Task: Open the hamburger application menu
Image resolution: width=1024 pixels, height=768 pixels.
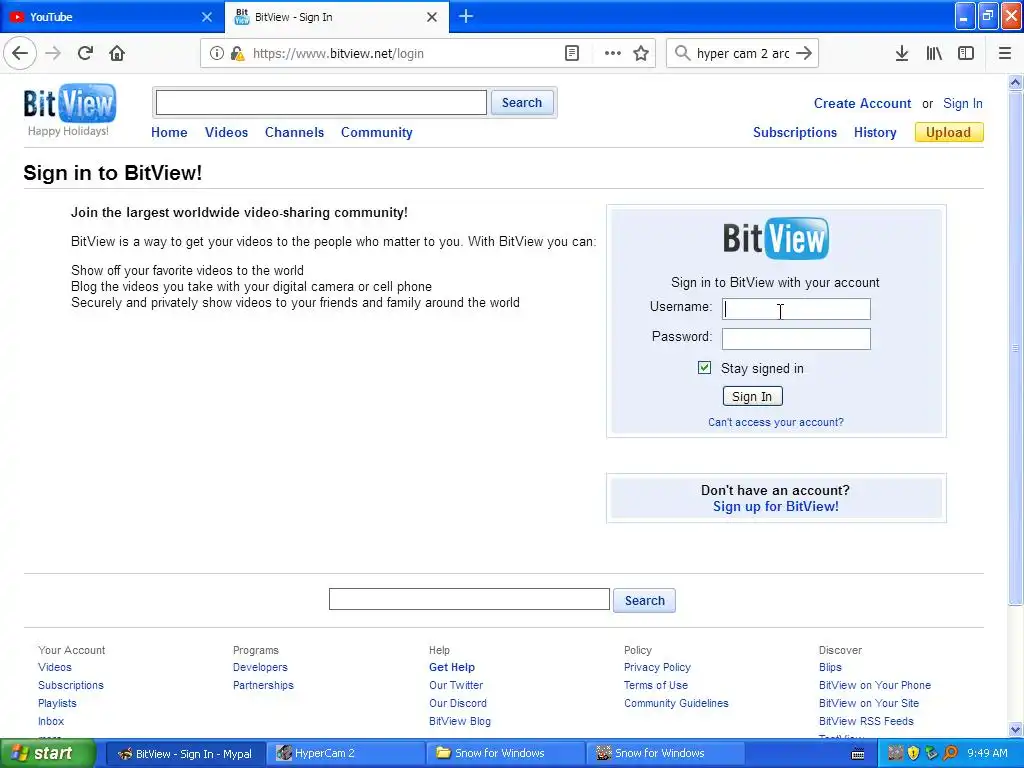Action: pos(1005,54)
